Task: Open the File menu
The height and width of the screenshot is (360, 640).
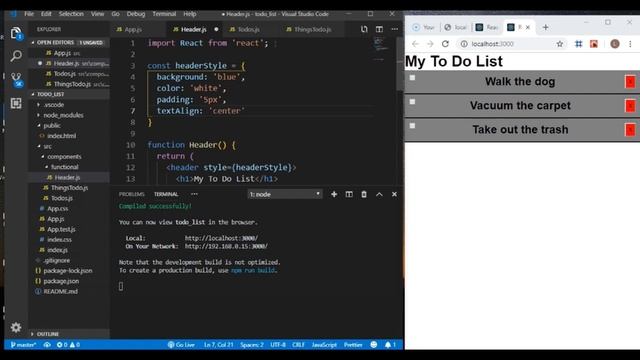Action: (x=29, y=14)
